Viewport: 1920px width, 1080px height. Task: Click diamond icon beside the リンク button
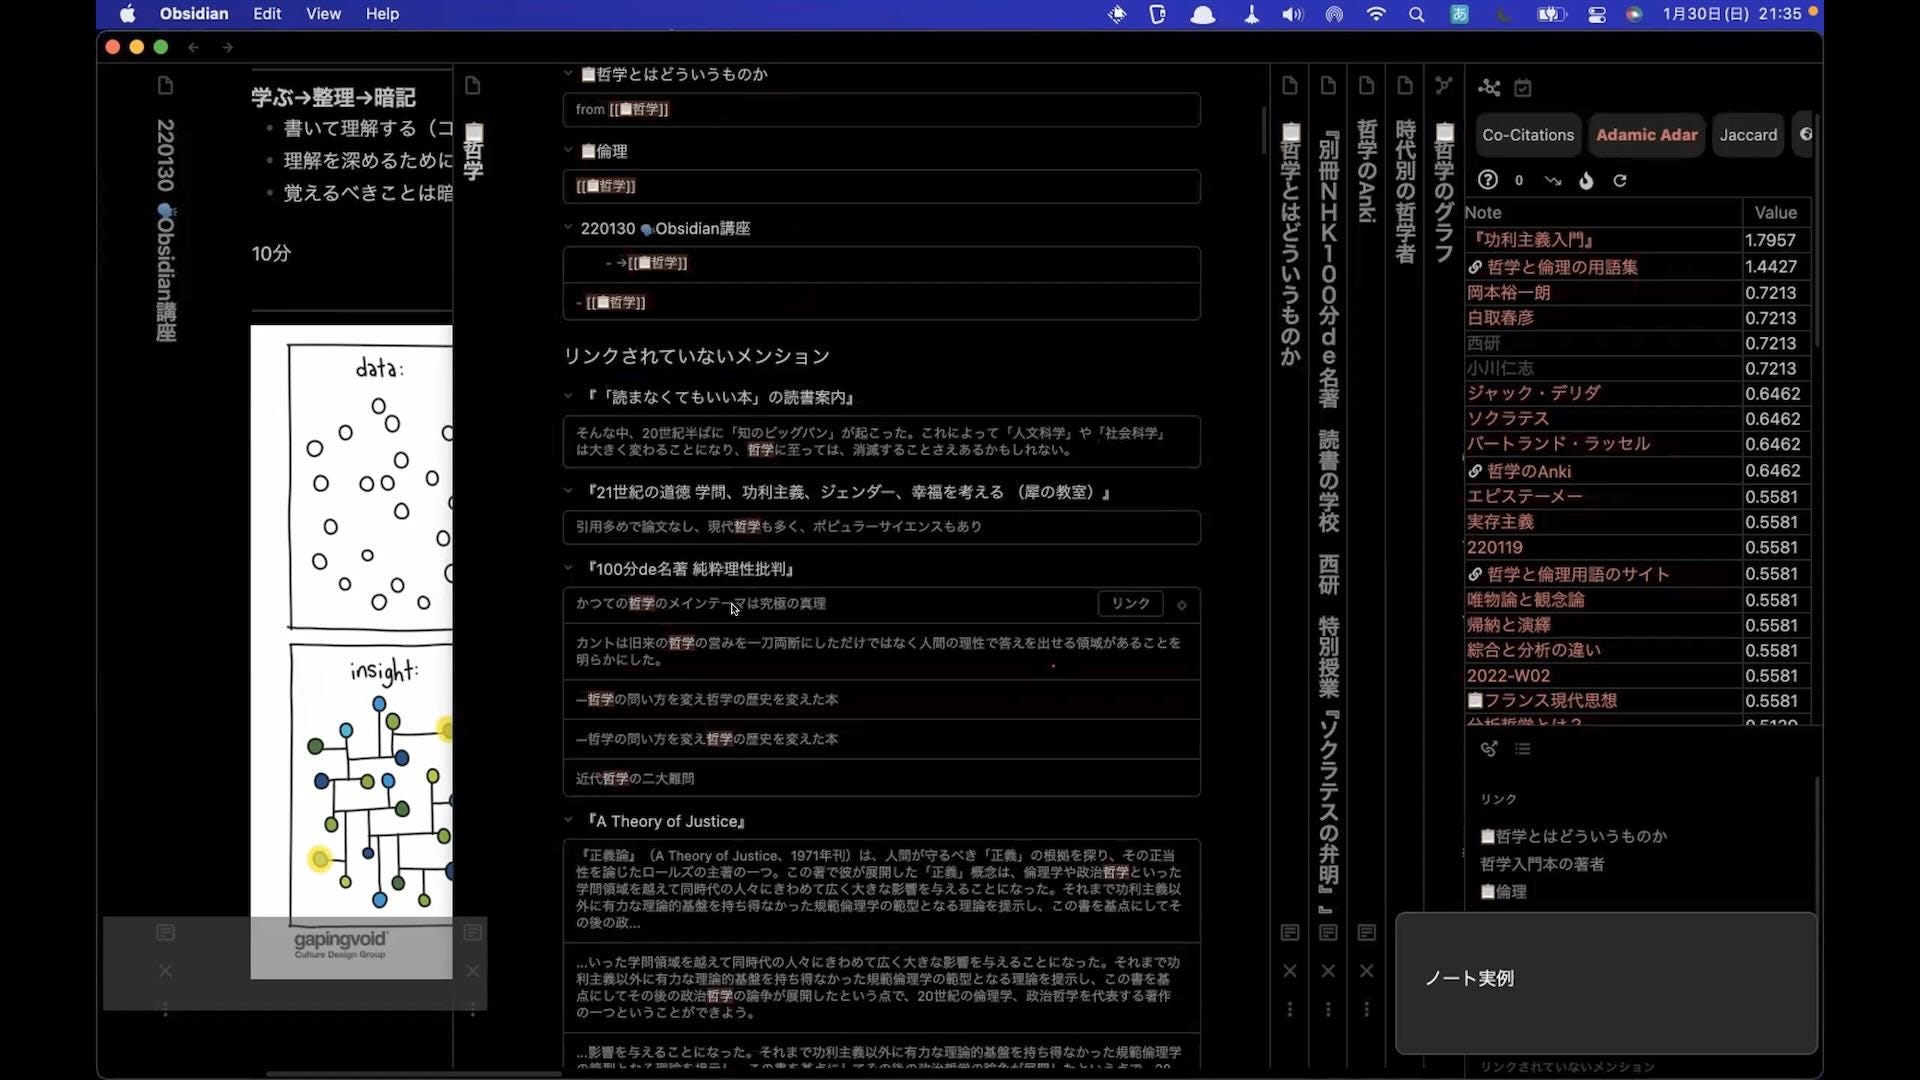point(1182,605)
